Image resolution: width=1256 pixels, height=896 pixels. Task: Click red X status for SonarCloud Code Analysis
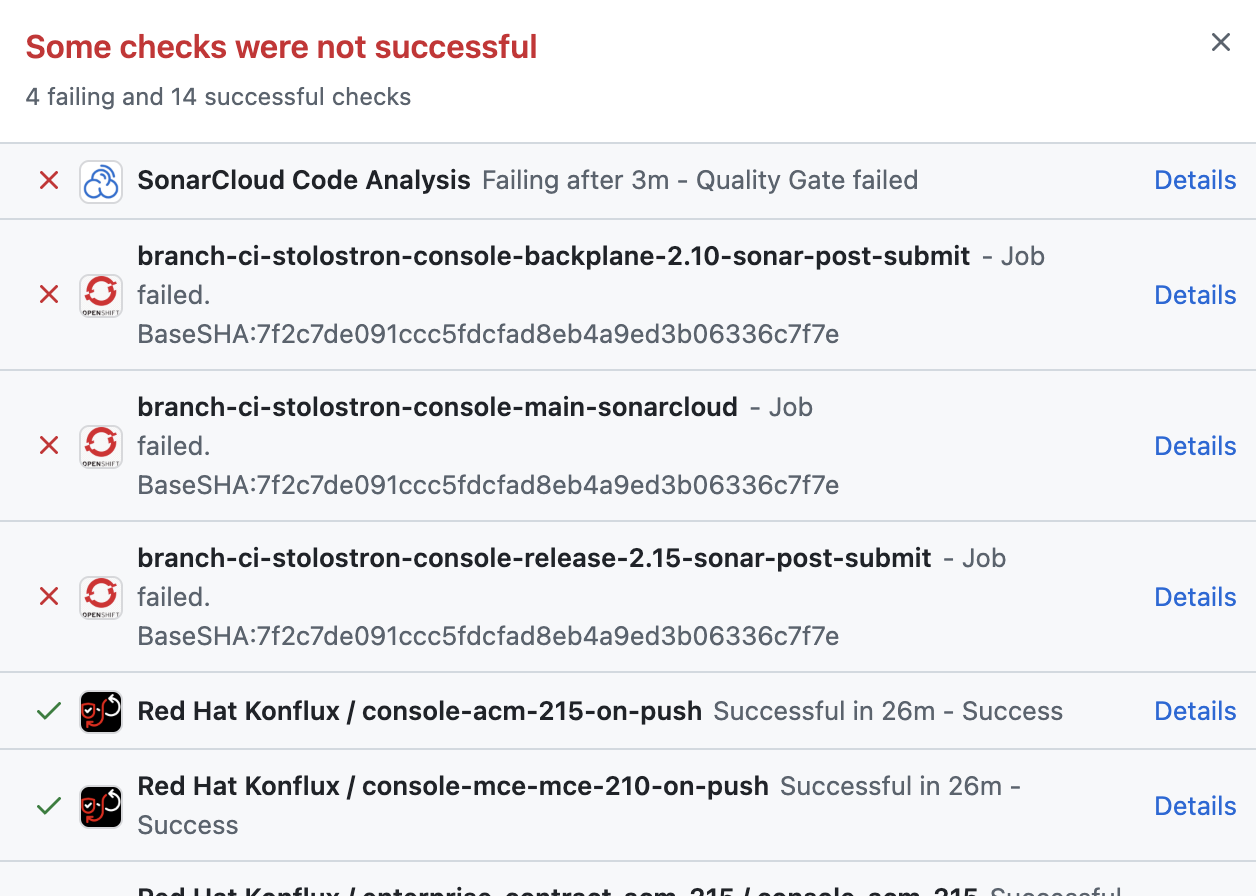point(48,181)
